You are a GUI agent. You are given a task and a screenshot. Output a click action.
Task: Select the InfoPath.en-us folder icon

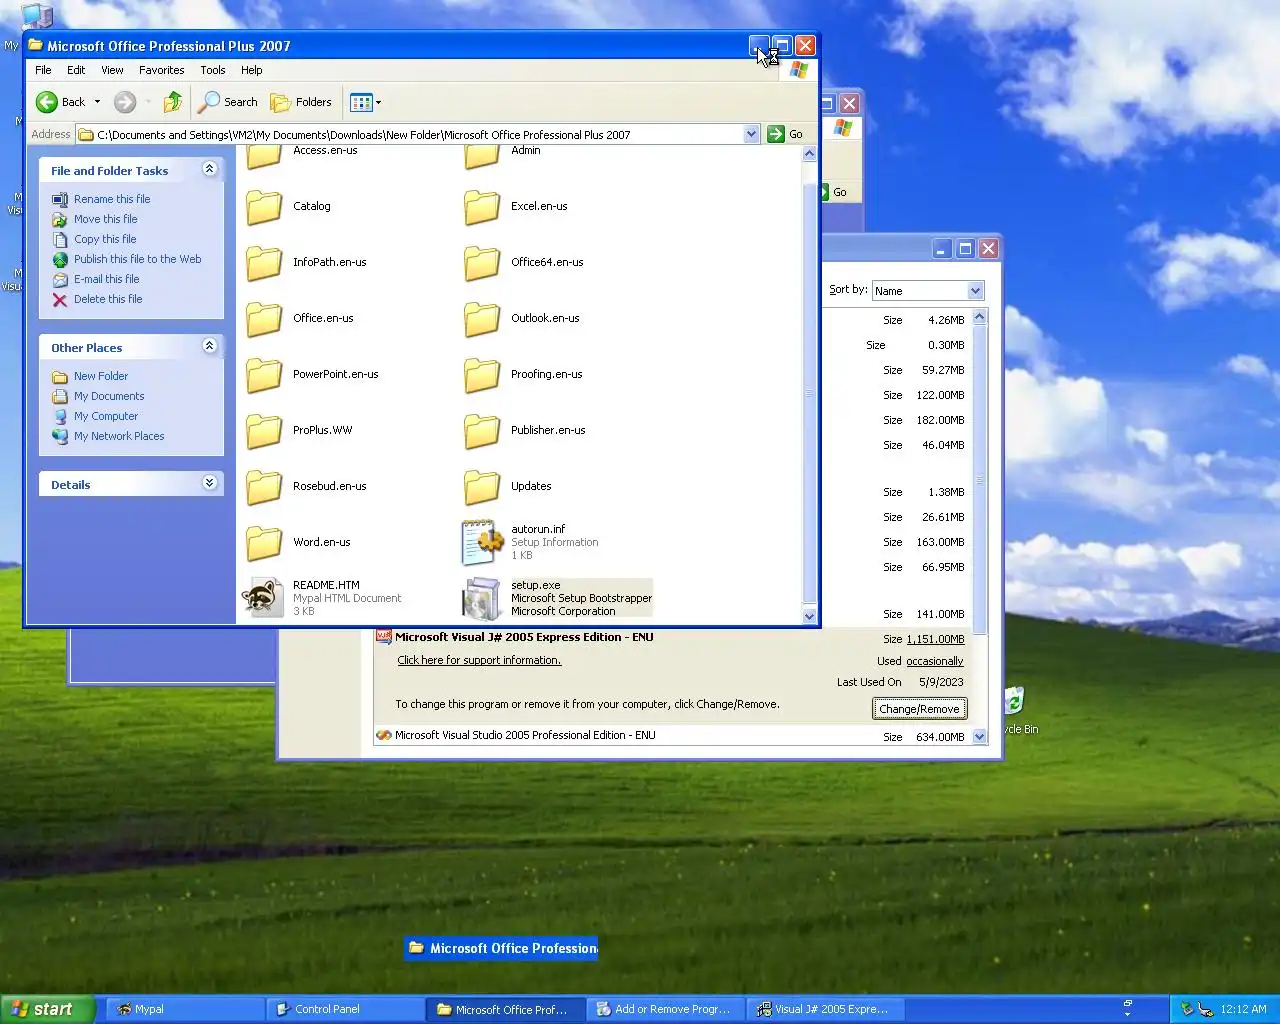264,263
